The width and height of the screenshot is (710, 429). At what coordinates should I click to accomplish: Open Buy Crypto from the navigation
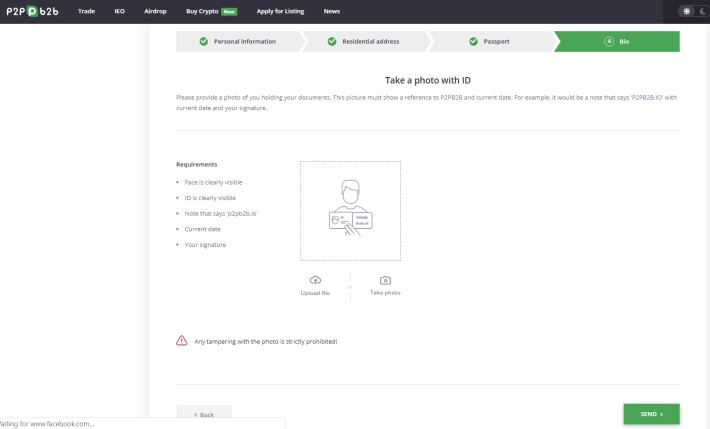tap(202, 11)
